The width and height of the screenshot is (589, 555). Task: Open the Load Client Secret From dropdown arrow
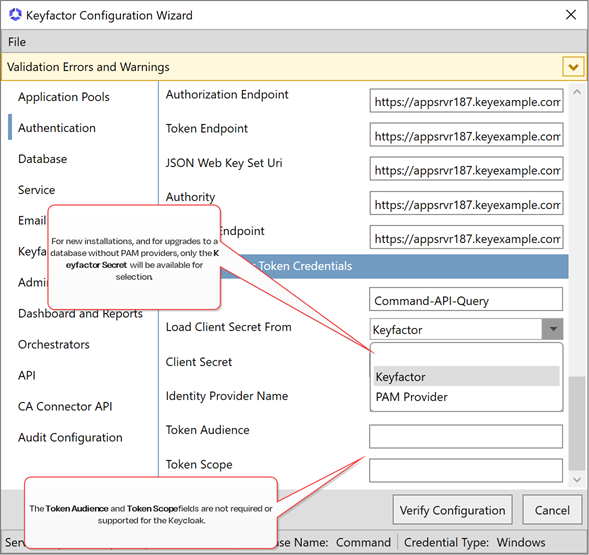pyautogui.click(x=552, y=329)
